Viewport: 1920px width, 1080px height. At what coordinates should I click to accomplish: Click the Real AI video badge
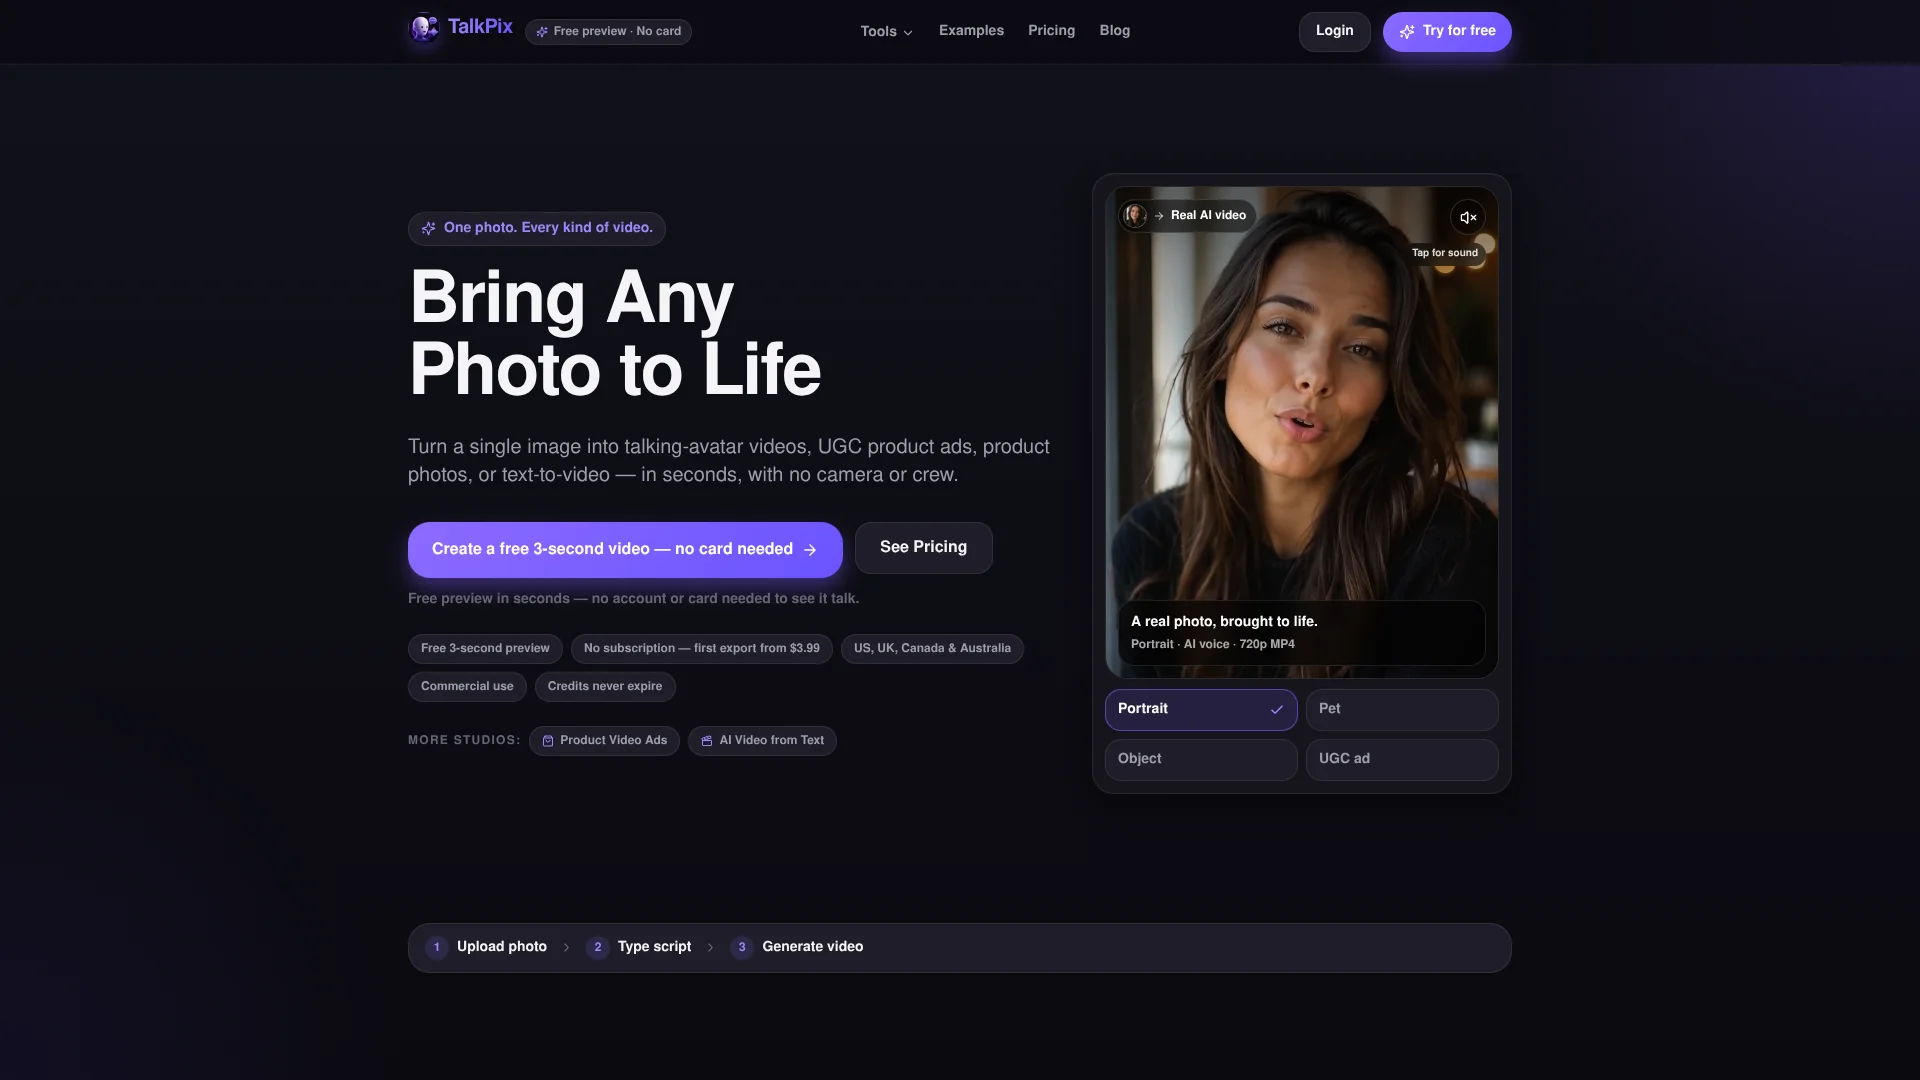pos(1187,215)
